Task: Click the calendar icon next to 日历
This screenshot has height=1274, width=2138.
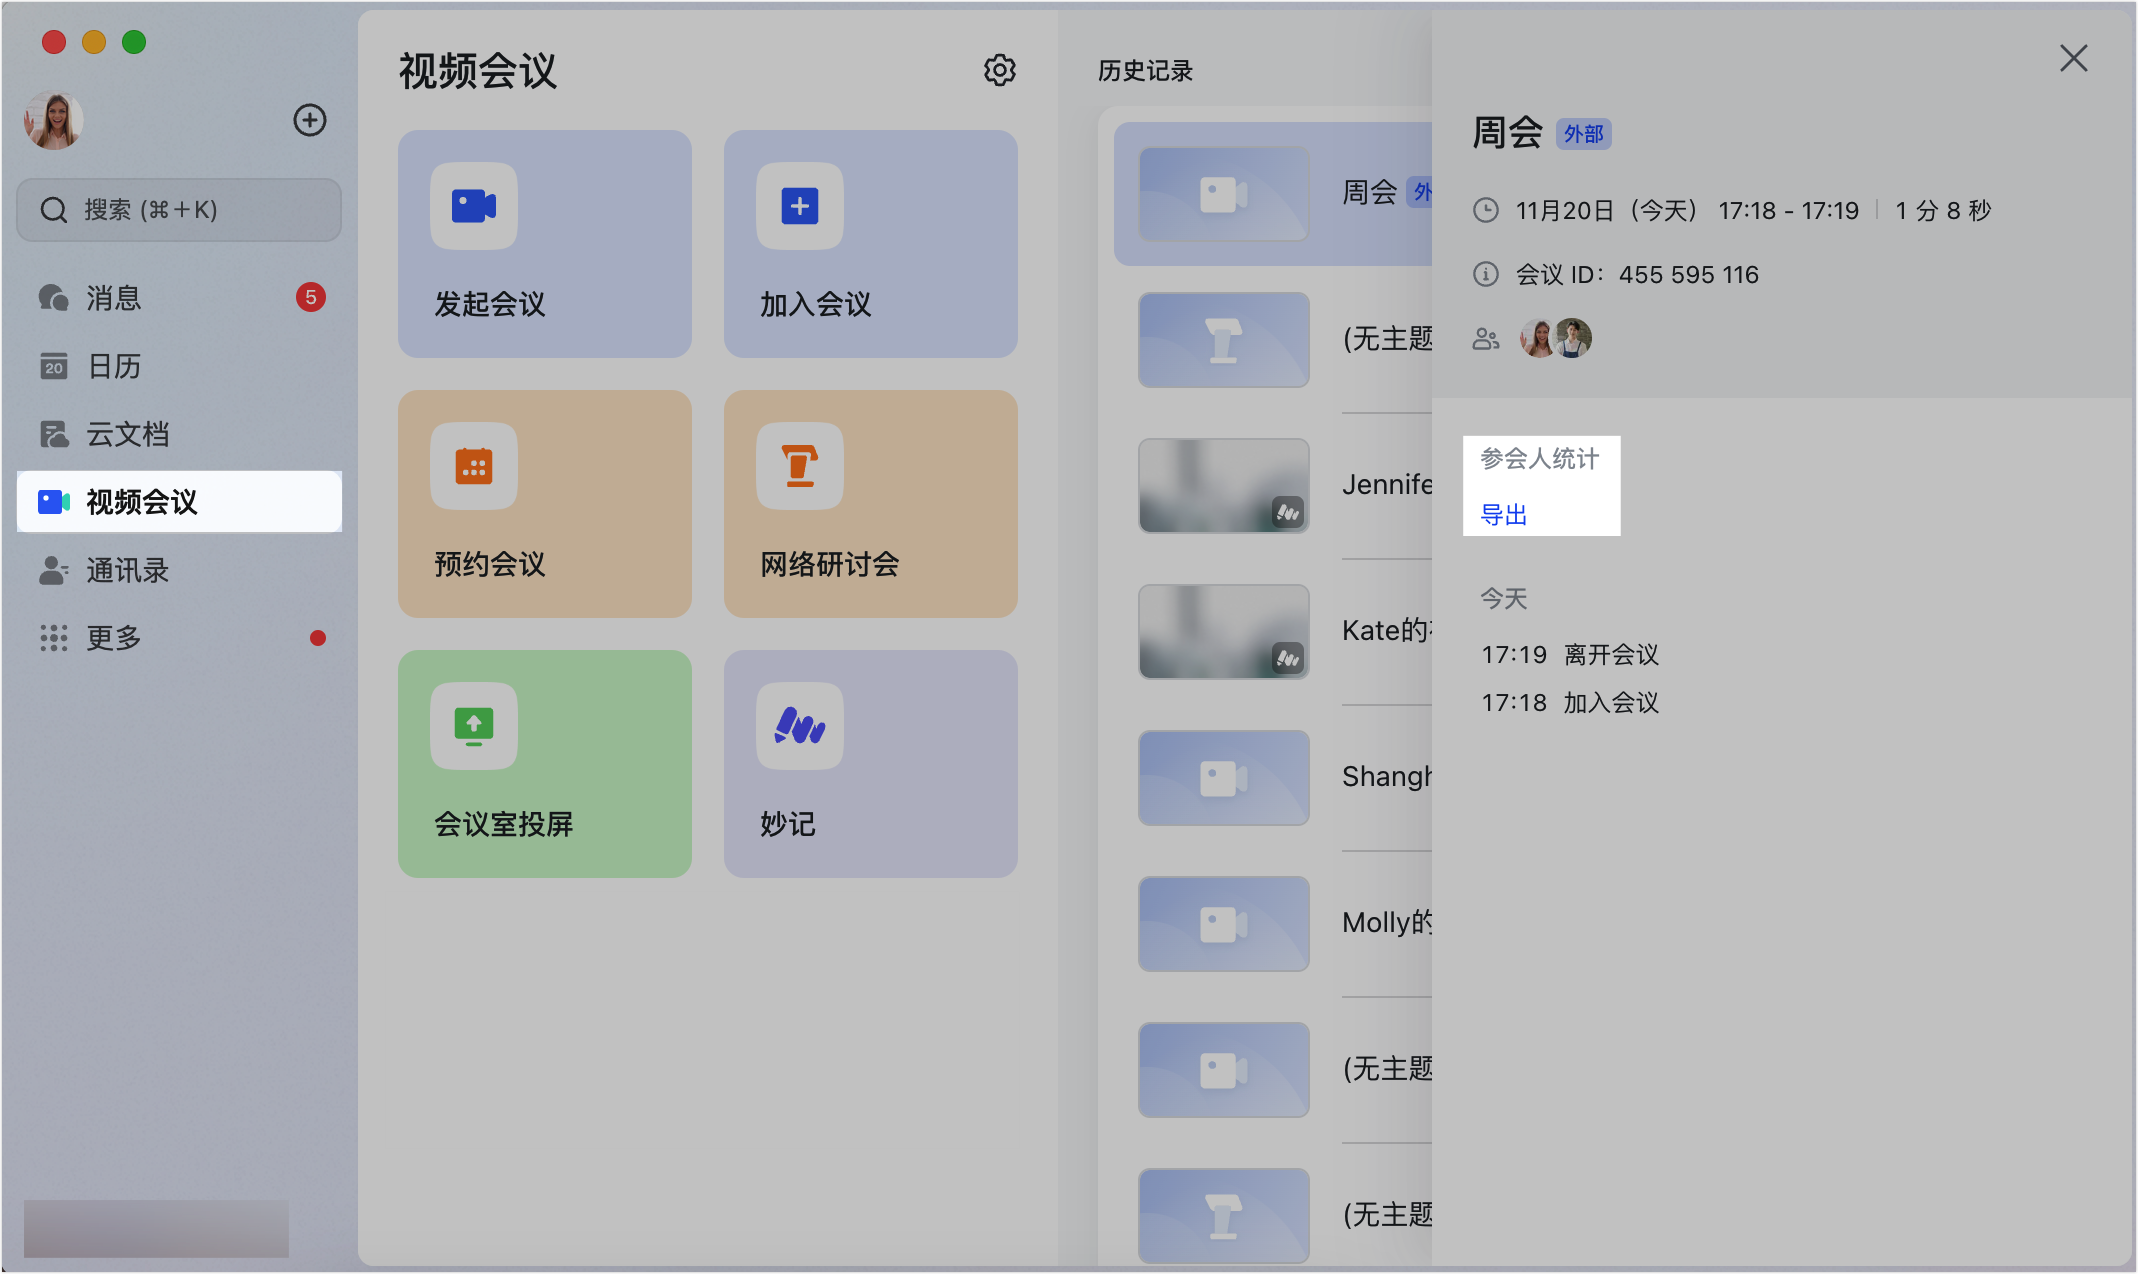Action: coord(54,366)
